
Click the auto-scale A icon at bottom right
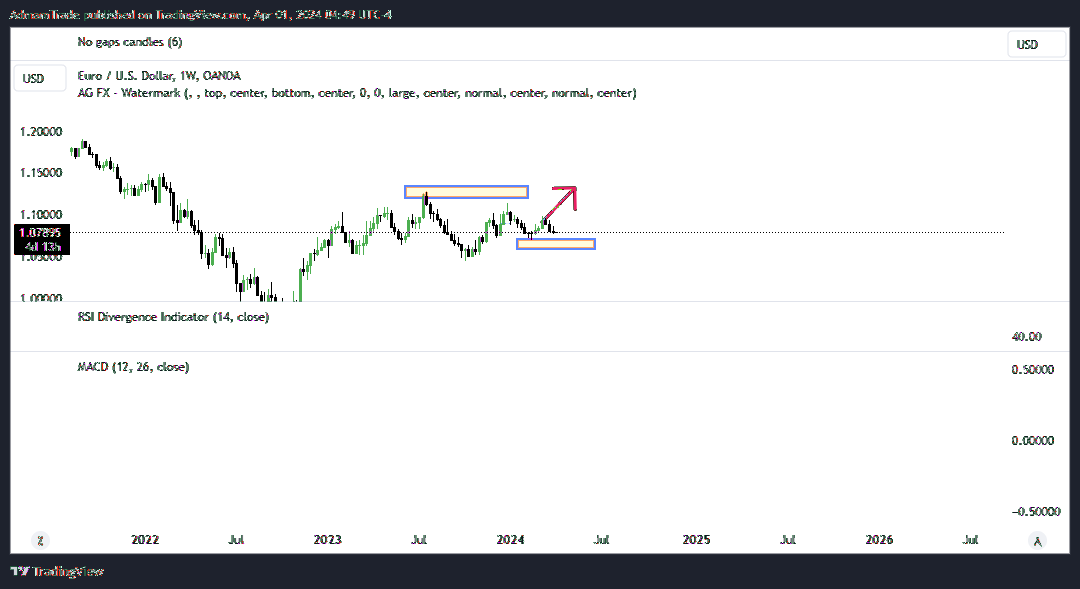pos(1037,541)
